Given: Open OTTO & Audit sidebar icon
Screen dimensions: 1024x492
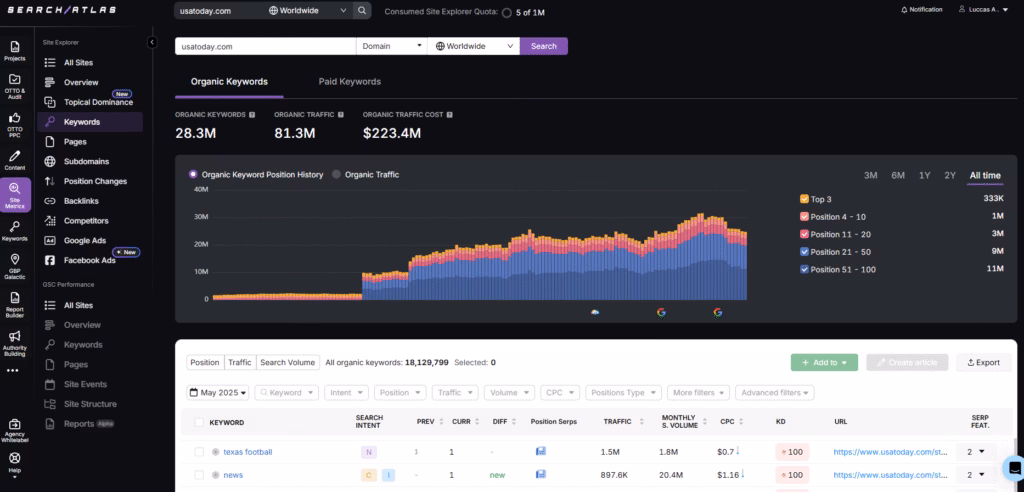Looking at the screenshot, I should (x=15, y=84).
